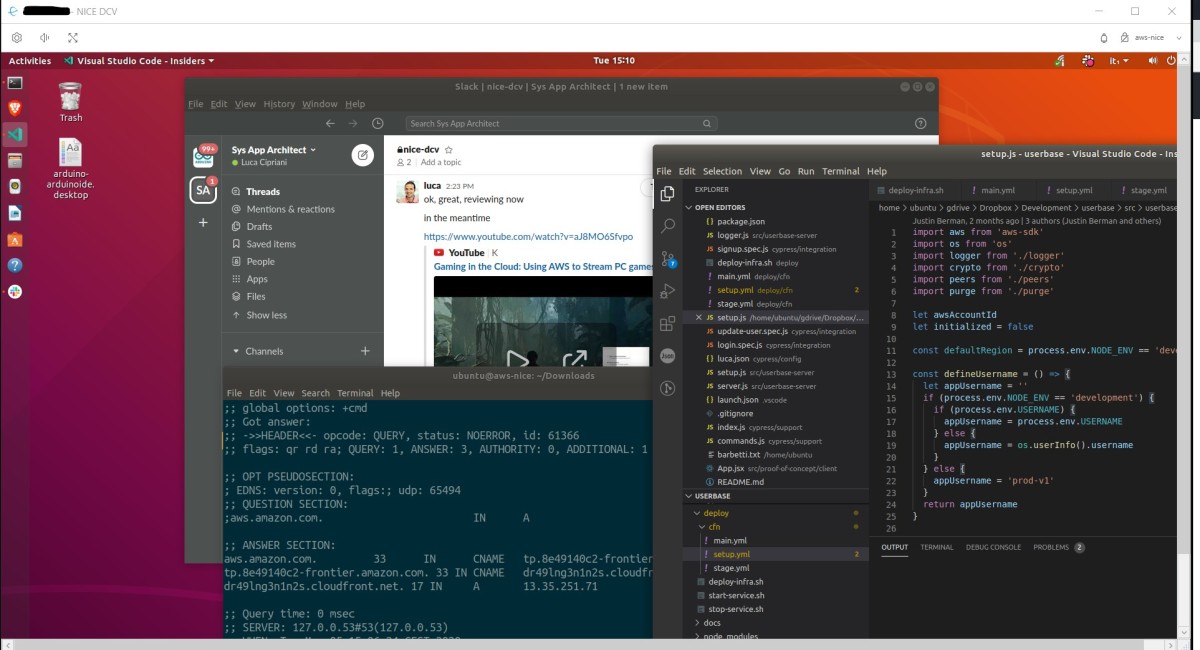
Task: Switch to the stage.yml editor tab
Action: (1141, 190)
